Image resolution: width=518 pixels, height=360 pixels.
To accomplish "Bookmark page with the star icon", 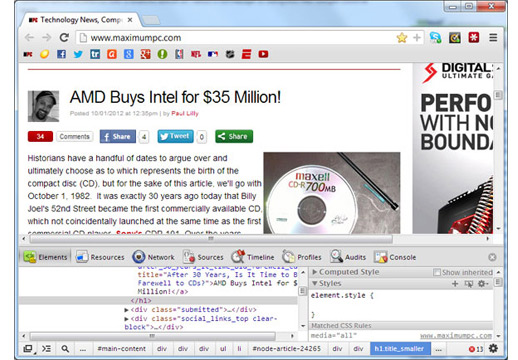I will click(402, 38).
